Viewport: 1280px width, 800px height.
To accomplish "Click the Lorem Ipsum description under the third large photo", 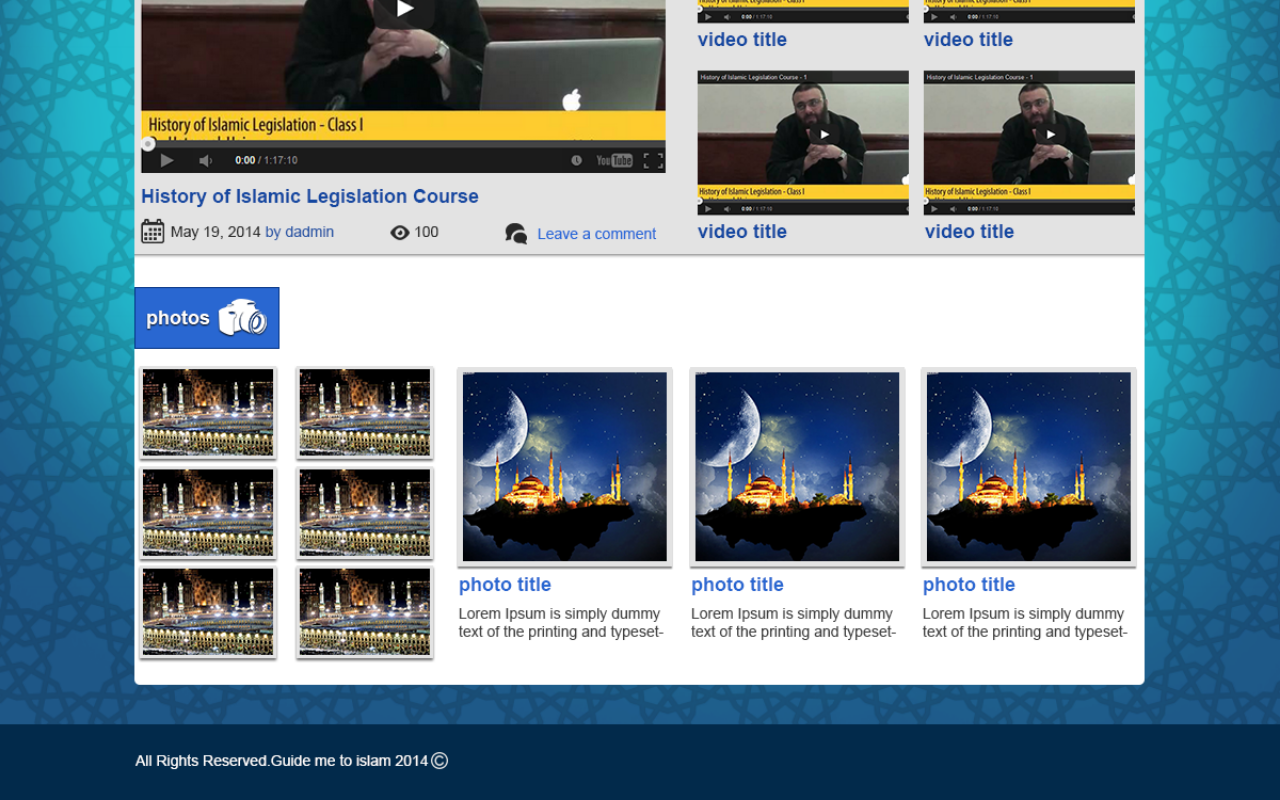I will coord(1025,623).
